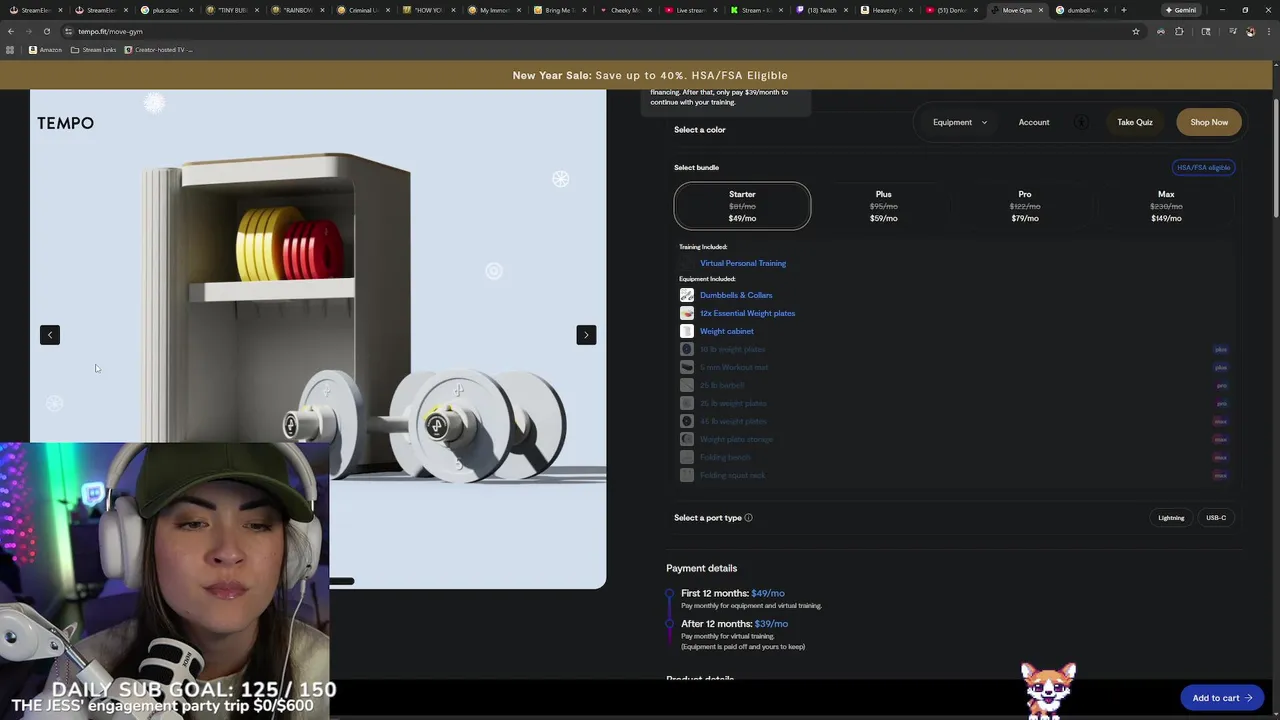Click the Weight cabinet thumbnail icon

click(x=687, y=331)
